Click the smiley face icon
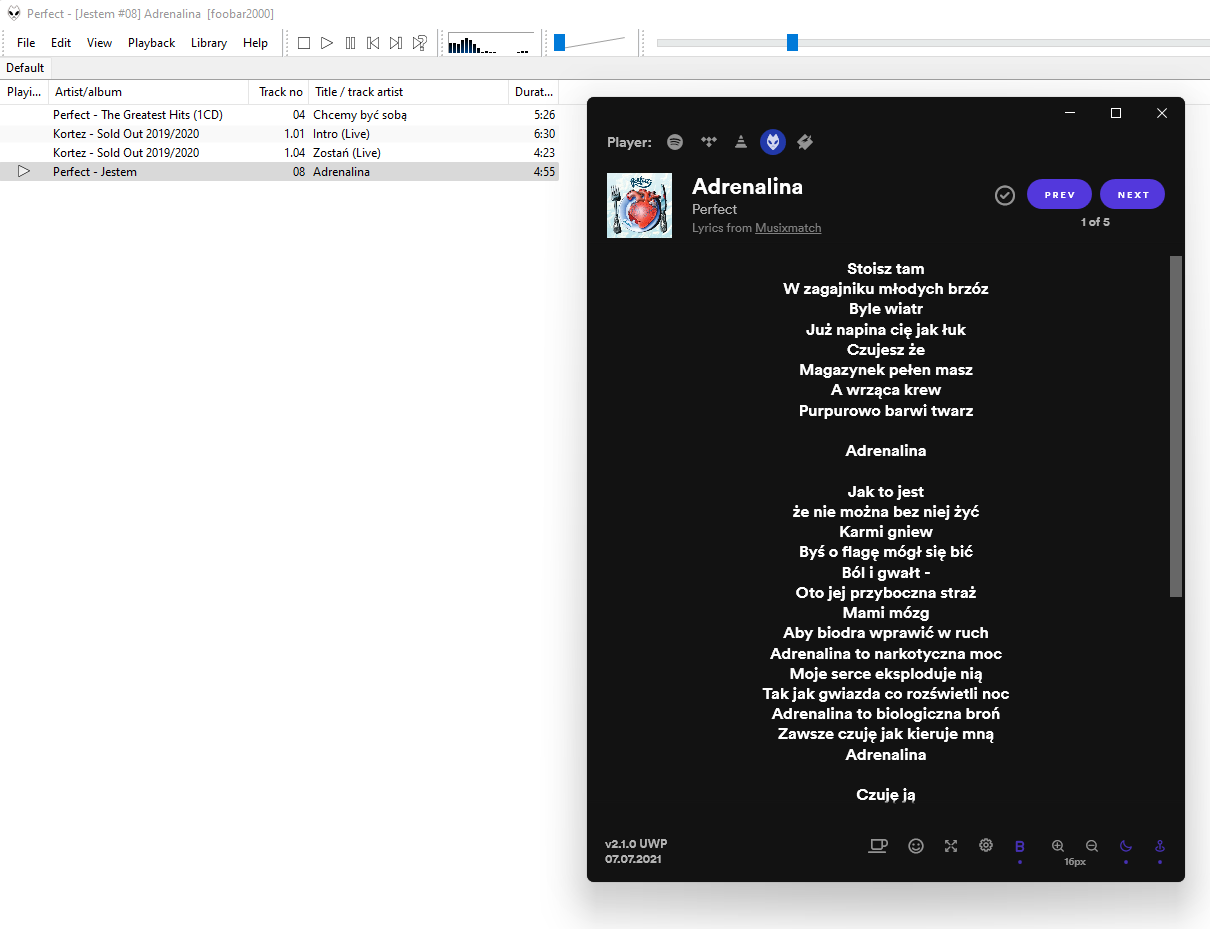The height and width of the screenshot is (929, 1210). [916, 846]
